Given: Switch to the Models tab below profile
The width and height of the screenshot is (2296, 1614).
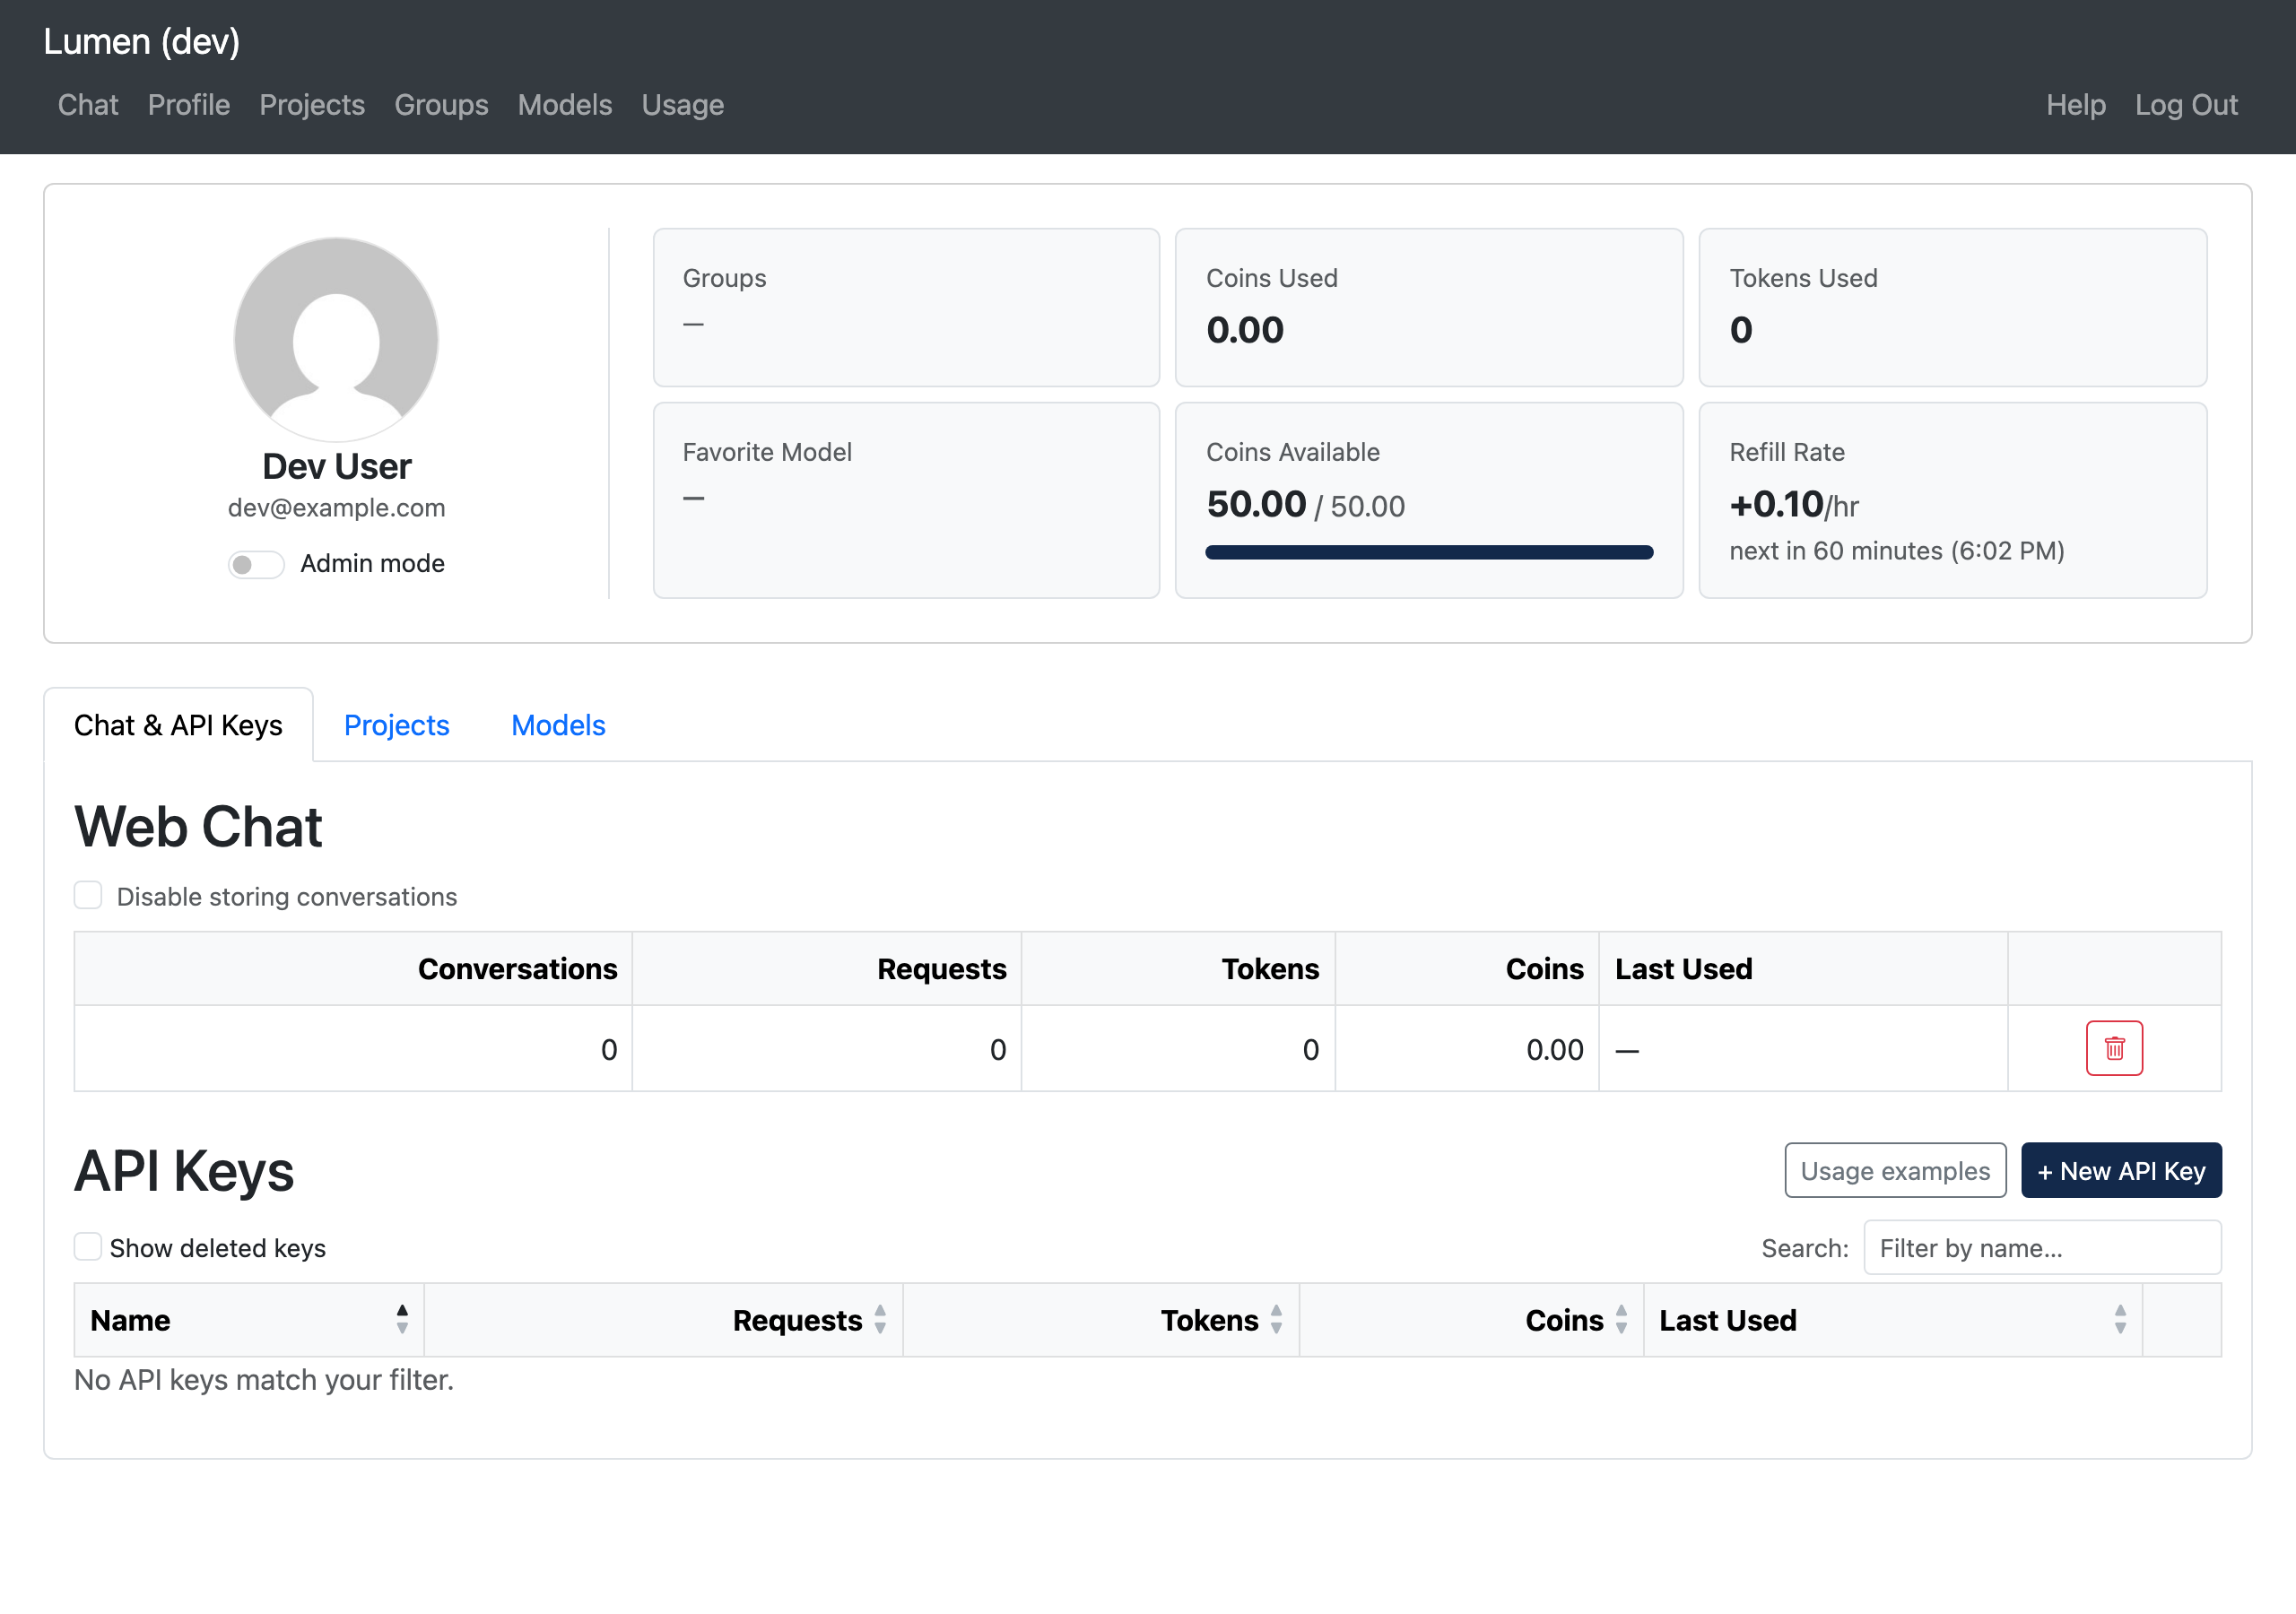Looking at the screenshot, I should tap(558, 725).
